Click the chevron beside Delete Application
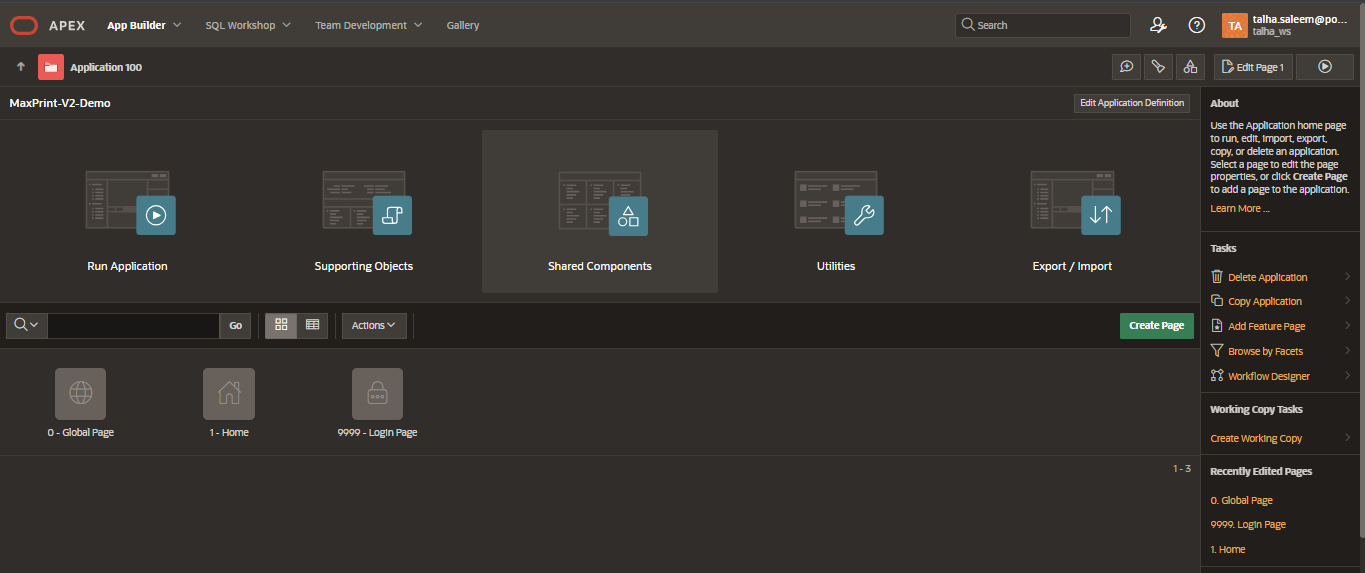The height and width of the screenshot is (573, 1365). click(1348, 277)
